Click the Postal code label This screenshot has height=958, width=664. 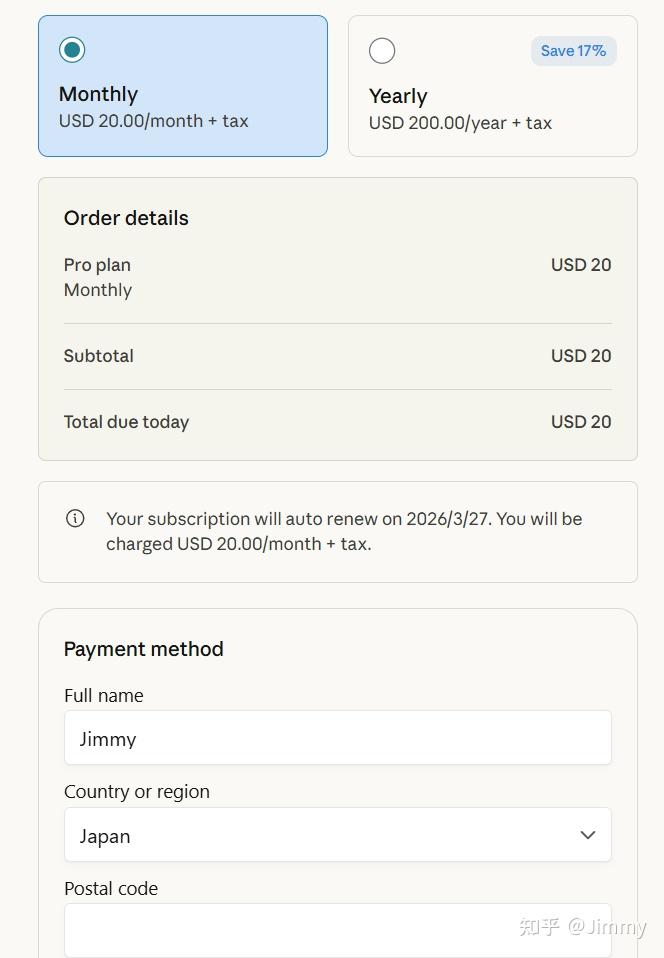(x=111, y=888)
